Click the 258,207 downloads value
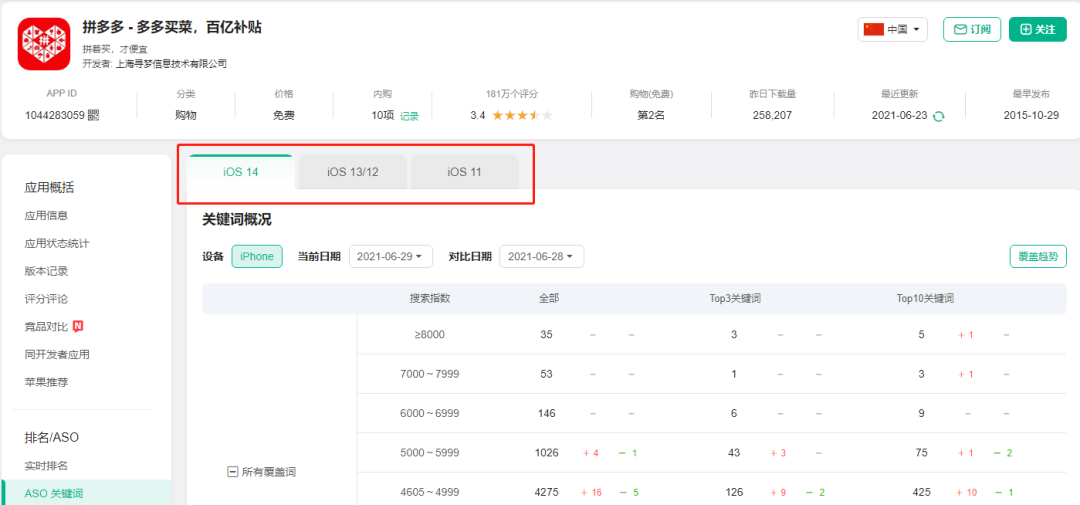Image resolution: width=1080 pixels, height=505 pixels. 773,116
